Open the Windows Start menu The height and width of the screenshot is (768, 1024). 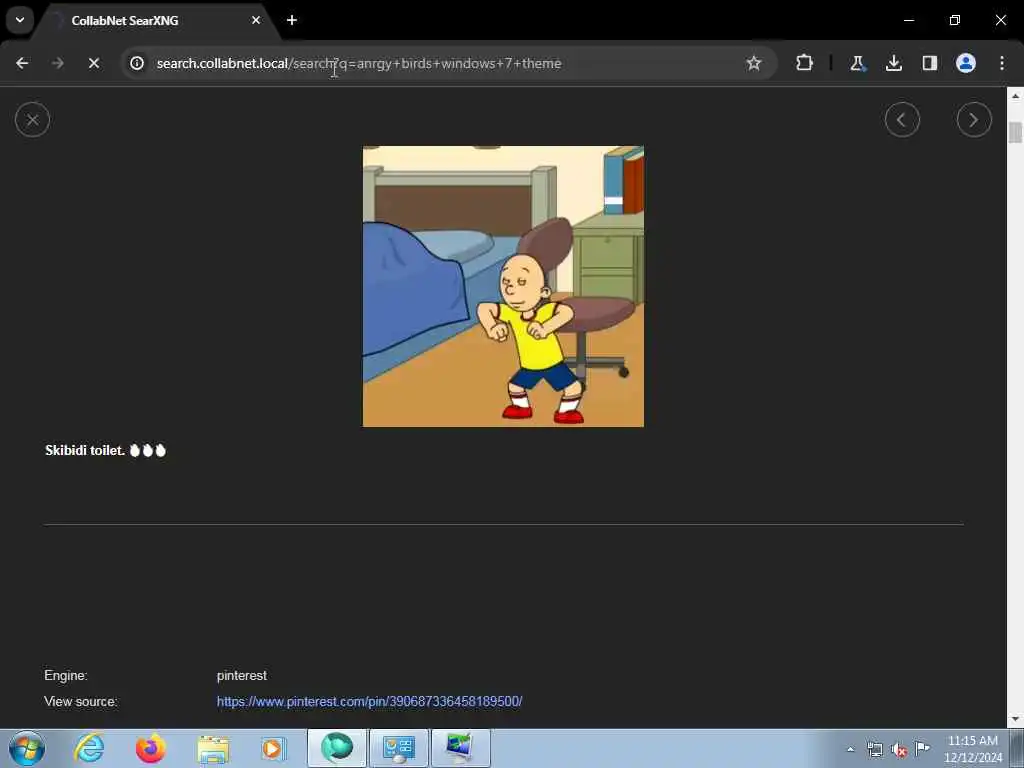tap(27, 748)
